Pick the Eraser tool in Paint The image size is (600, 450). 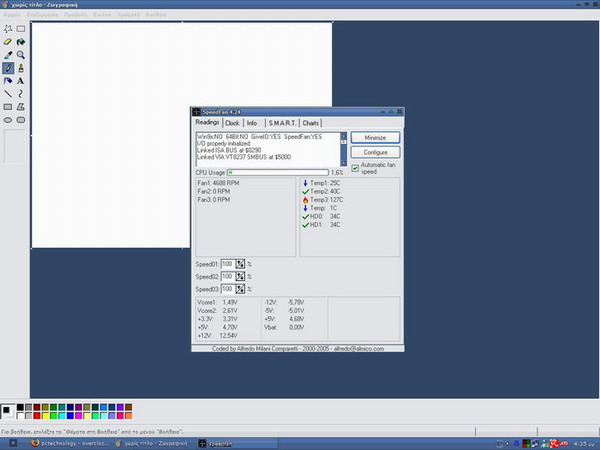[8, 42]
